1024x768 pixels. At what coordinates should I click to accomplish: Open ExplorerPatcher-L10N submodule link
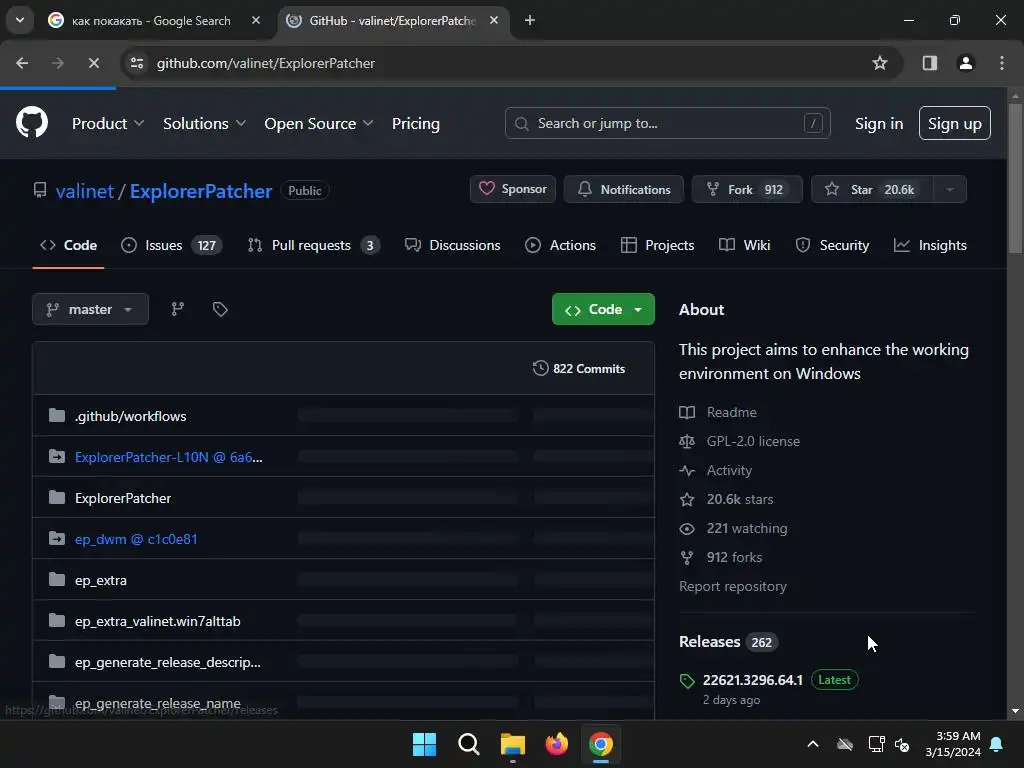(168, 457)
